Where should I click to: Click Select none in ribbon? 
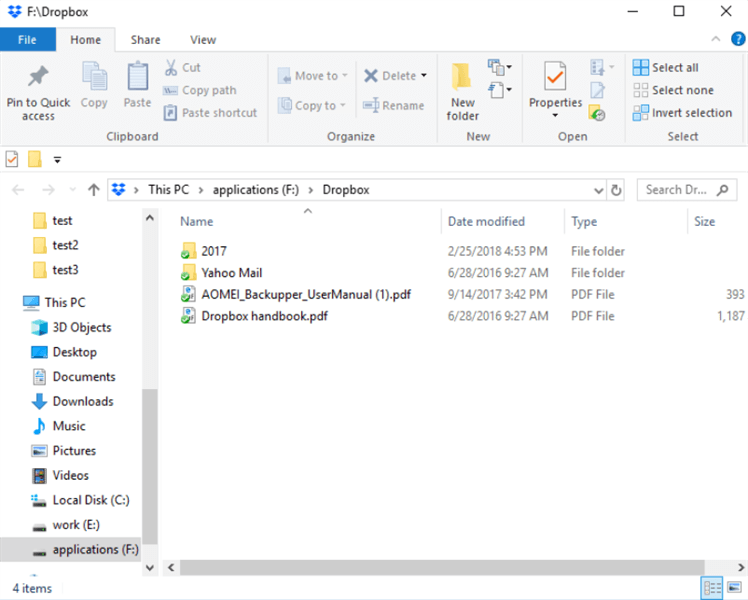click(674, 90)
